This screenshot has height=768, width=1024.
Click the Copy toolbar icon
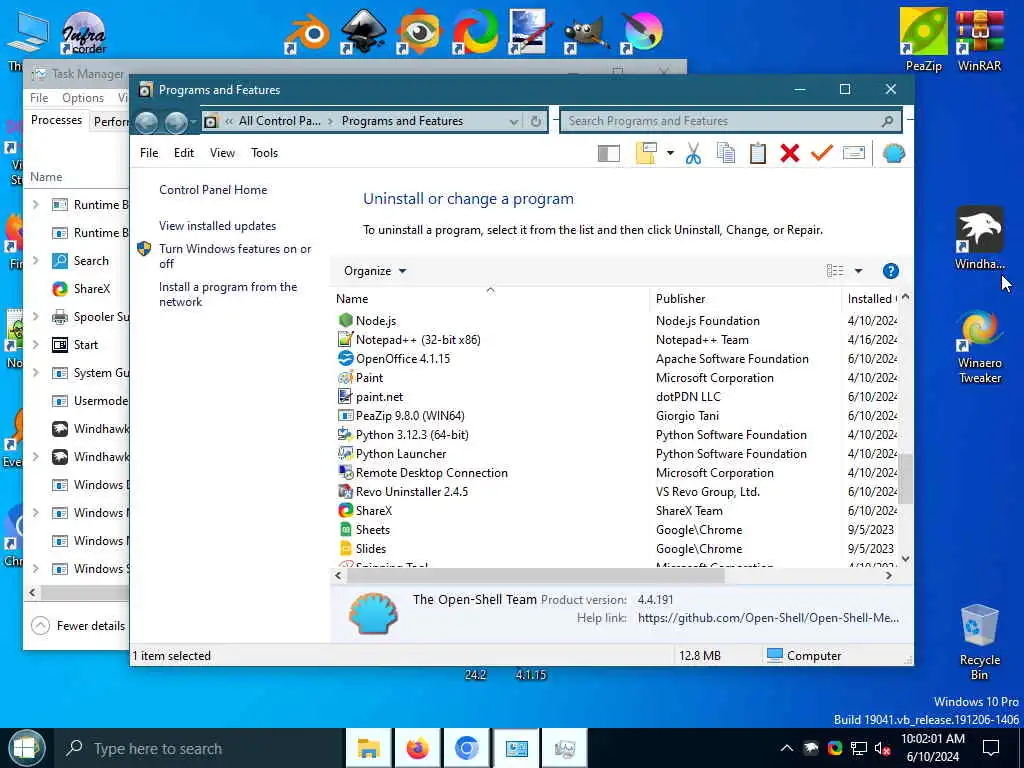(726, 153)
